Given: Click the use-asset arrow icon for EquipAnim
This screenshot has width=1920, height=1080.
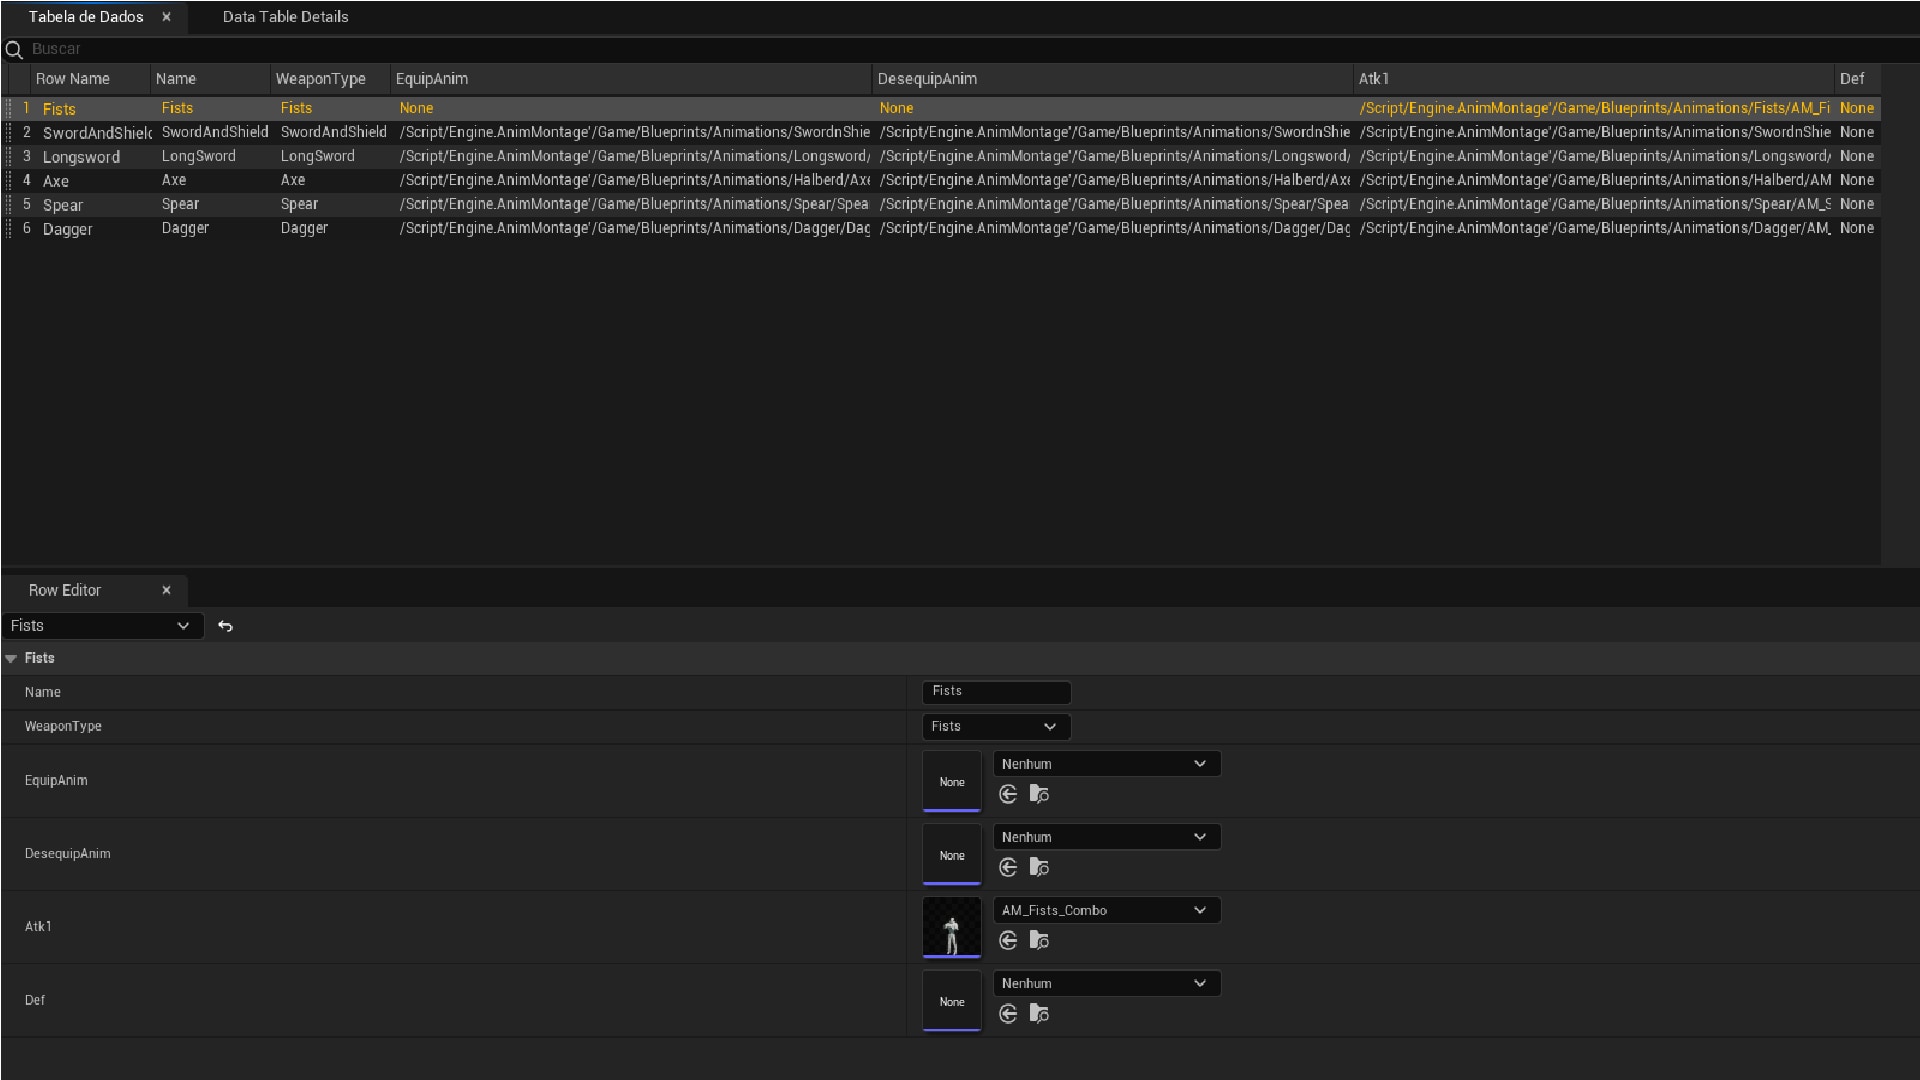Looking at the screenshot, I should (1008, 794).
